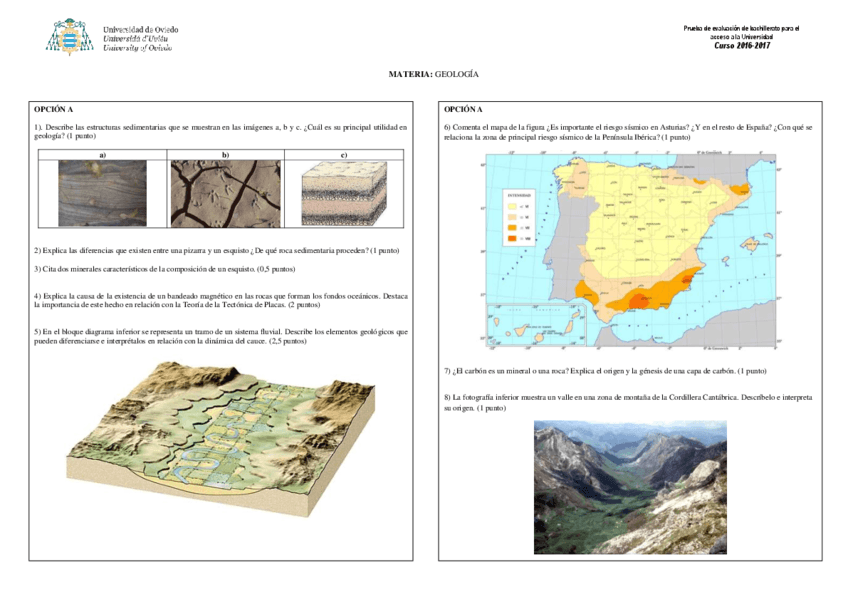The image size is (848, 600).
Task: Collapse the INTENSIDAD legend box
Action: click(519, 195)
